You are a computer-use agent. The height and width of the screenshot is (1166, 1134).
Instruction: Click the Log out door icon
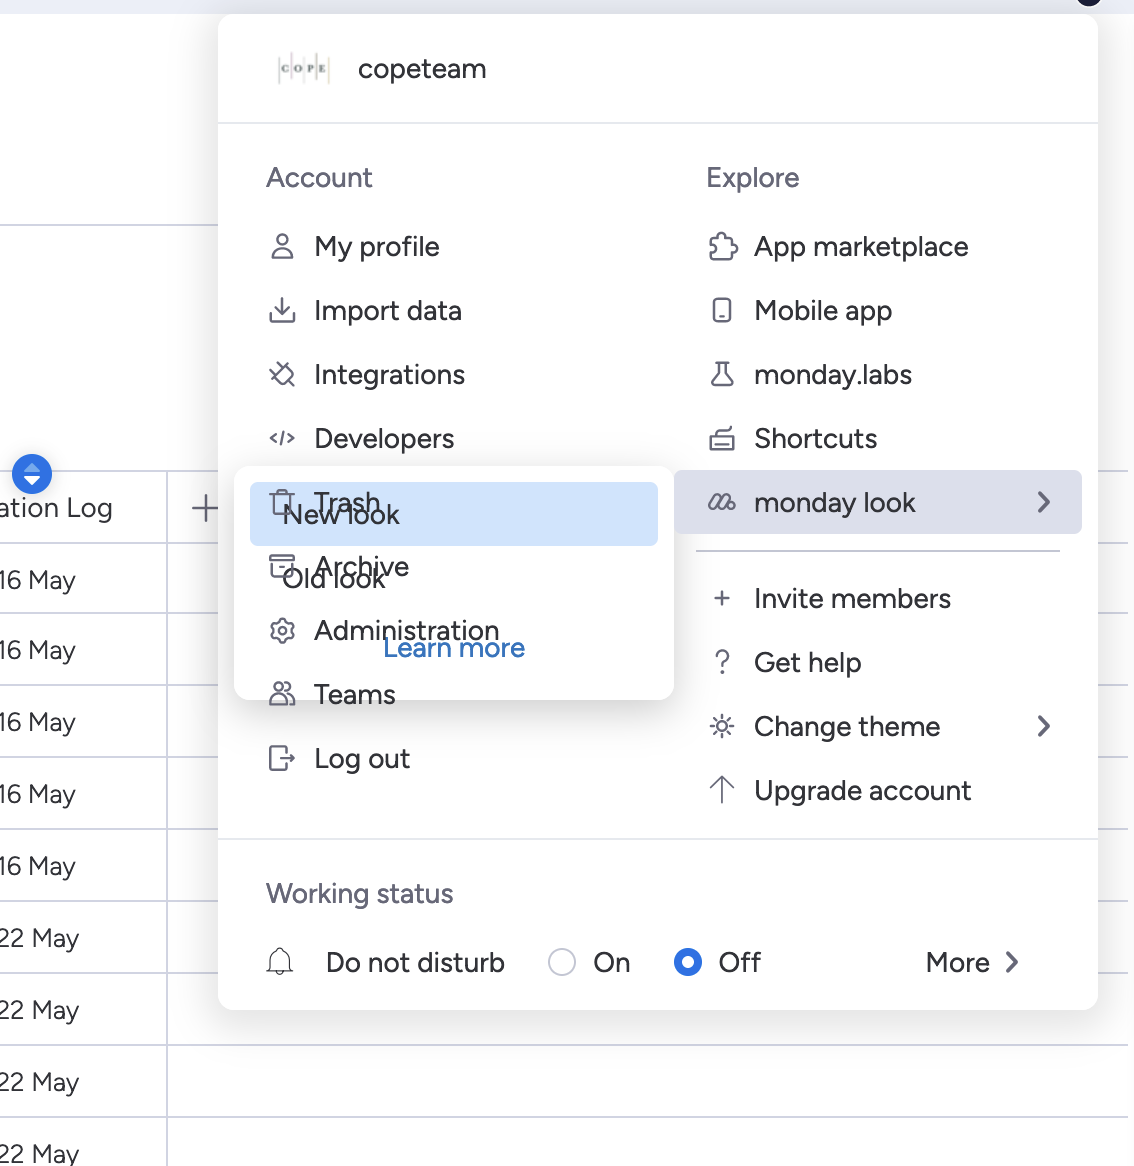click(282, 759)
